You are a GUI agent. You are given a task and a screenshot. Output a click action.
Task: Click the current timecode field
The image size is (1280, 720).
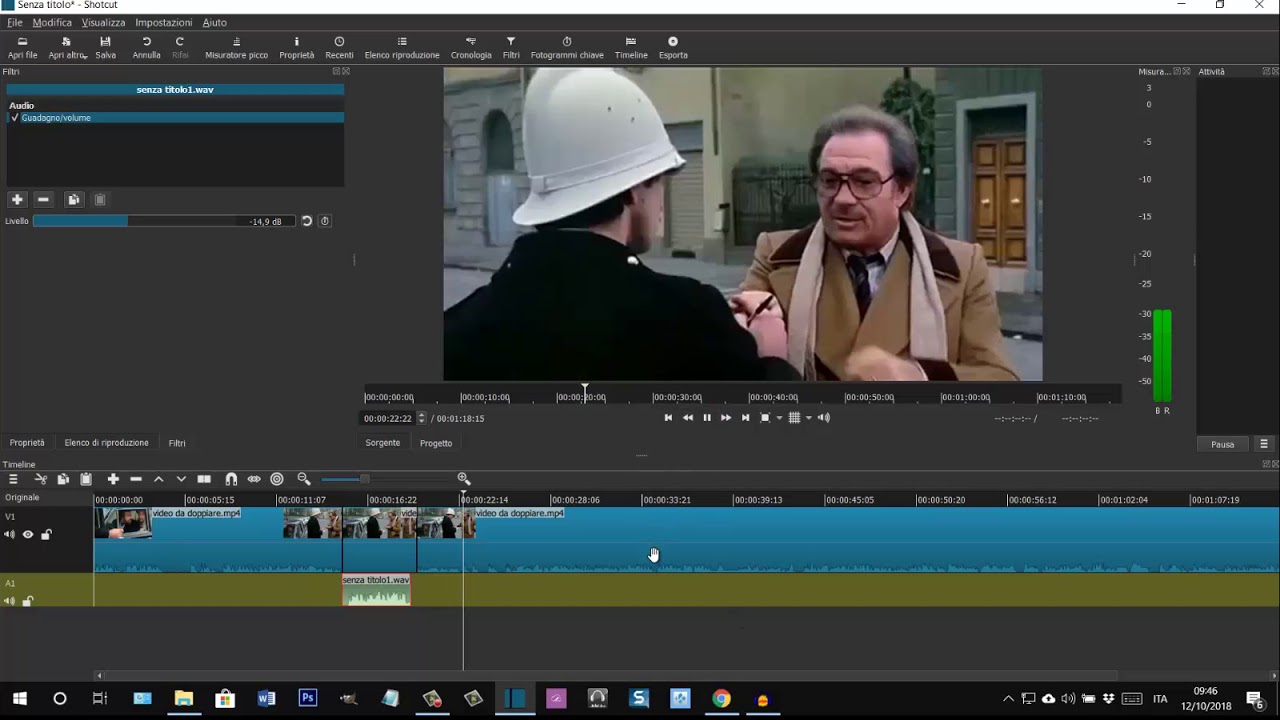pos(389,418)
